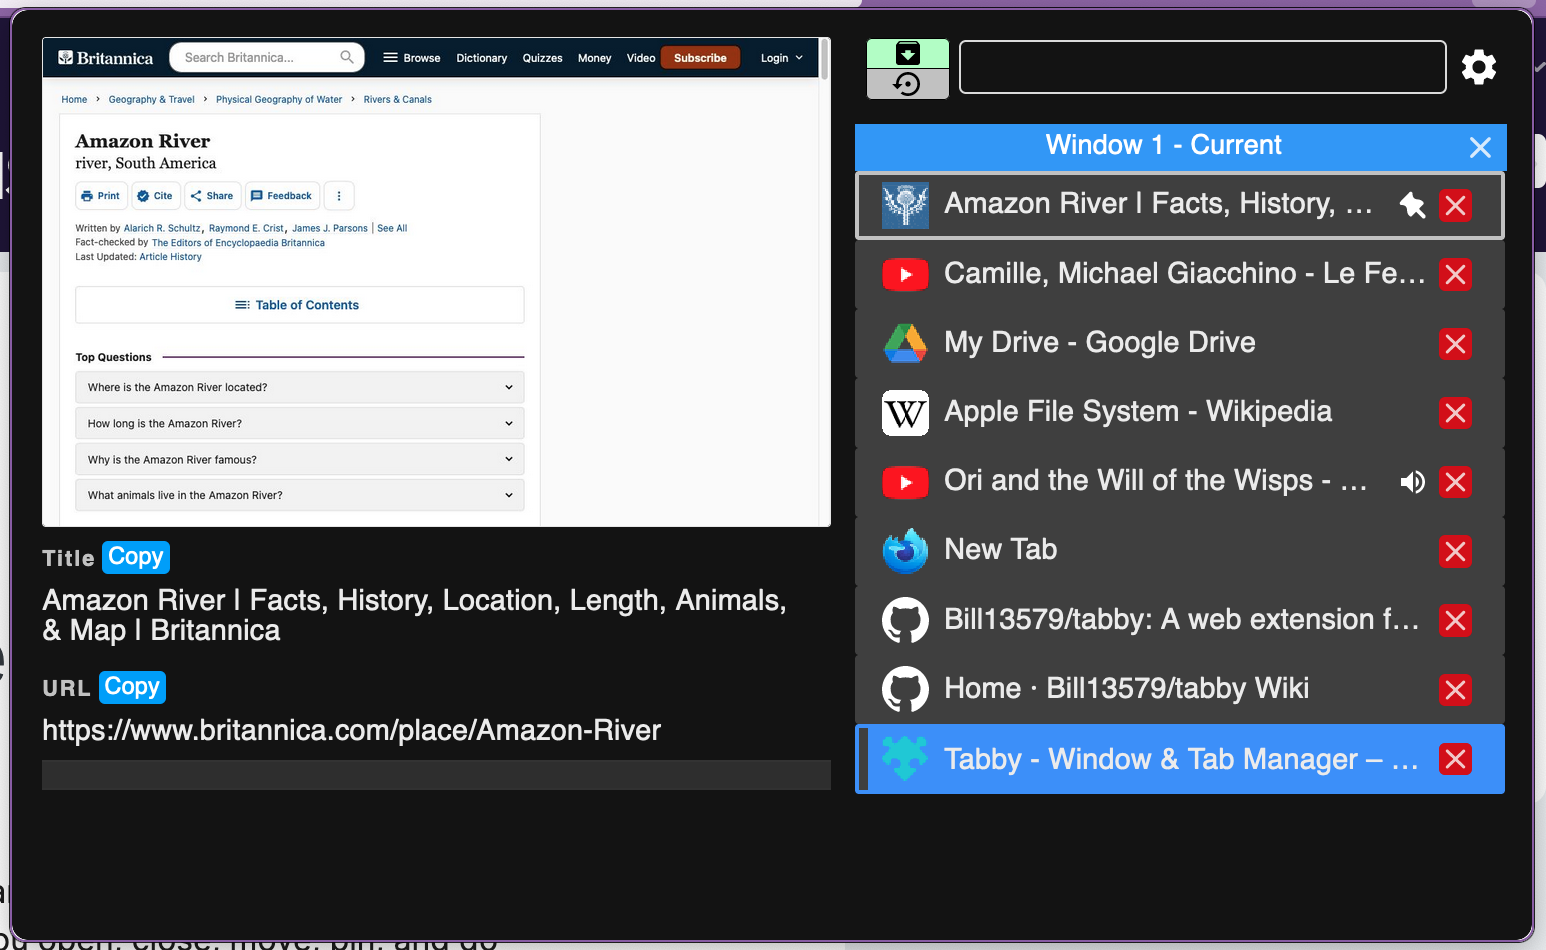Click the restore history icon in Tabby

(x=908, y=84)
